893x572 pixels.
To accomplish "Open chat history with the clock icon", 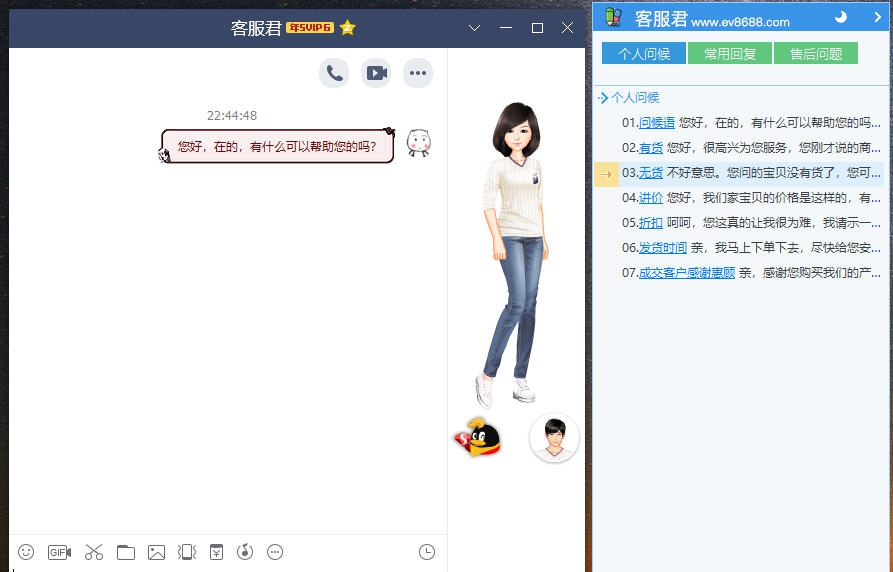I will coord(427,552).
